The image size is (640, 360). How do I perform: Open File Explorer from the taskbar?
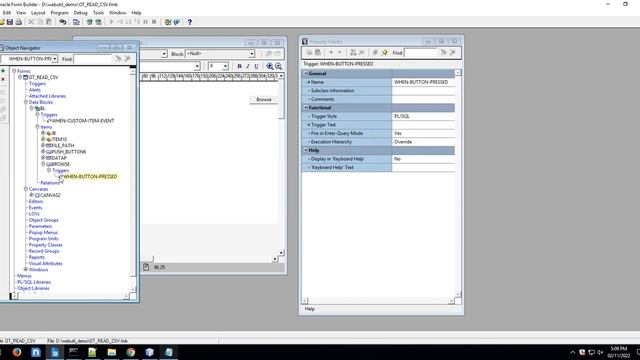(111, 352)
